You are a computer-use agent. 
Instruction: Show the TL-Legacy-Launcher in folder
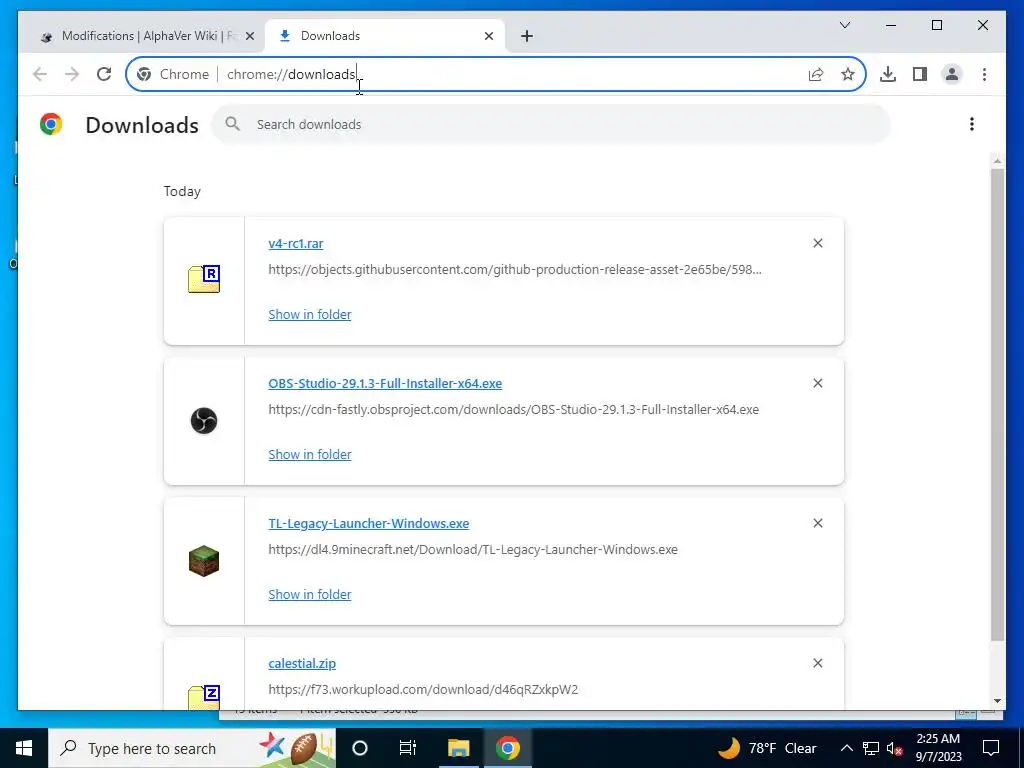point(310,594)
